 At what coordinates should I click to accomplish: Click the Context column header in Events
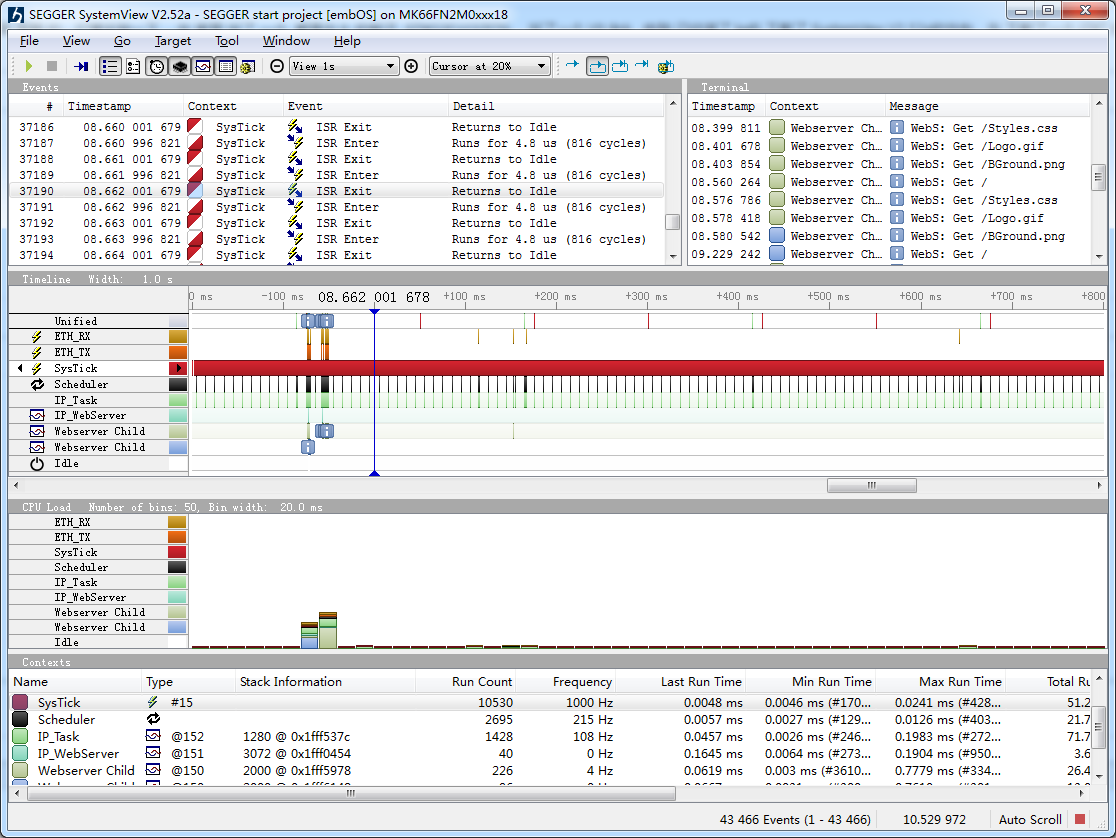click(x=233, y=106)
